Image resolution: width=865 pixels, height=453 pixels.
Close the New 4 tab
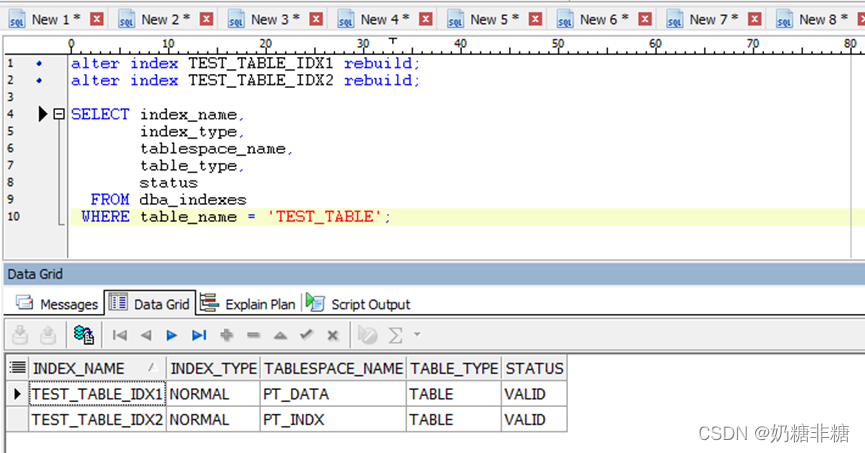(426, 19)
